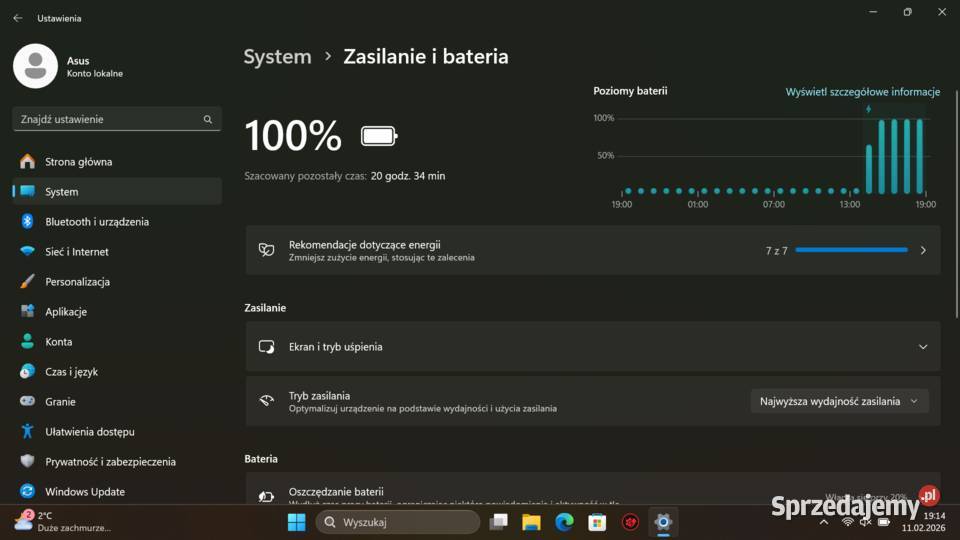The height and width of the screenshot is (540, 960).
Task: Open Microsoft Edge from the taskbar
Action: point(564,522)
